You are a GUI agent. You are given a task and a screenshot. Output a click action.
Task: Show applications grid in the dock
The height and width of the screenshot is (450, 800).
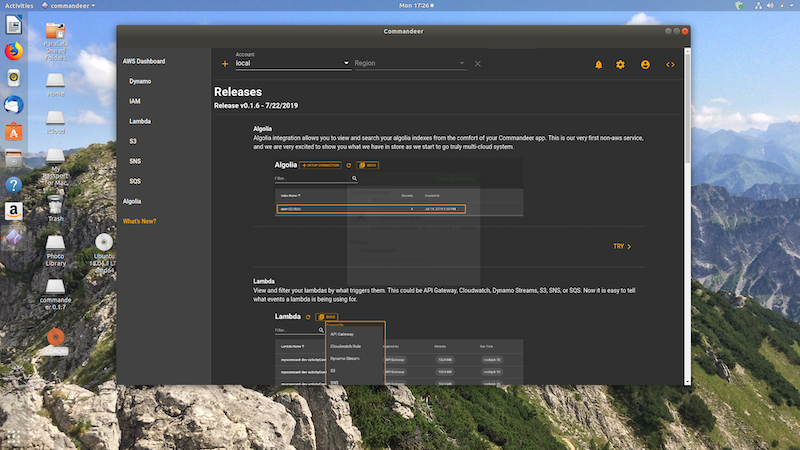point(14,437)
